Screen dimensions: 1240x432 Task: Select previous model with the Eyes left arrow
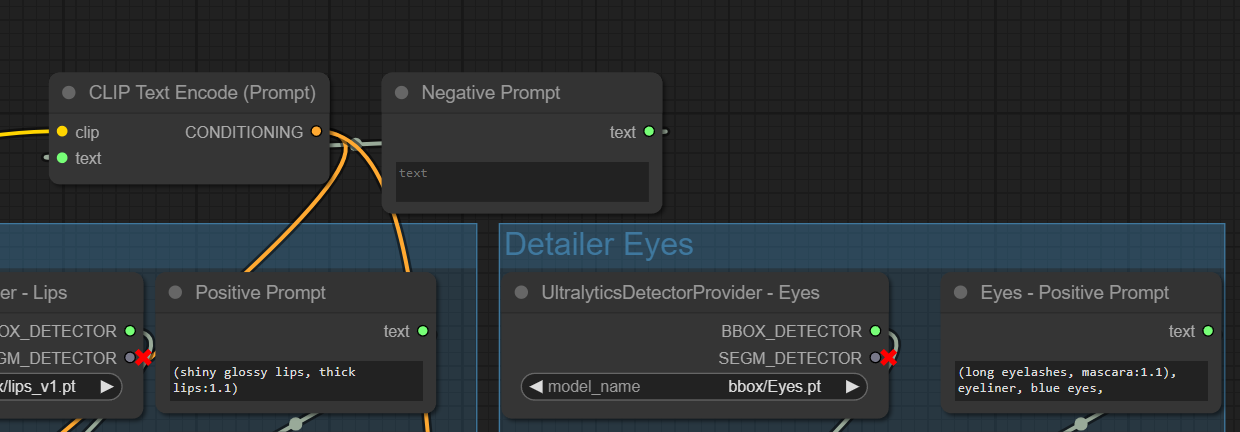coord(535,386)
